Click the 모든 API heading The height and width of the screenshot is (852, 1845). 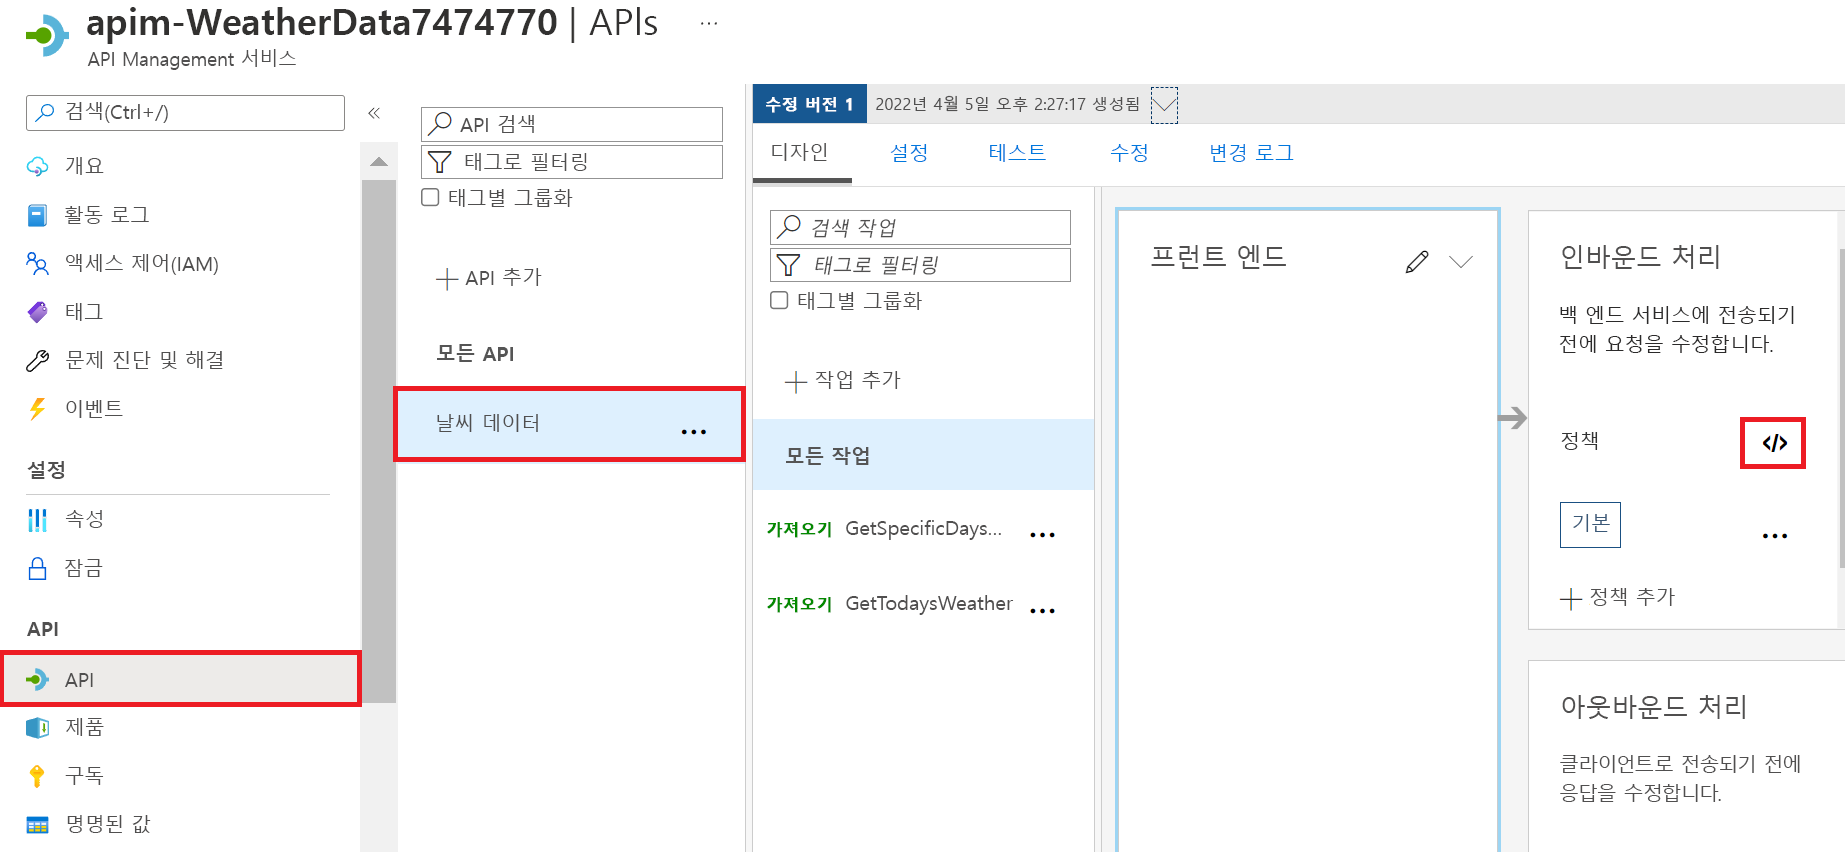tap(475, 354)
